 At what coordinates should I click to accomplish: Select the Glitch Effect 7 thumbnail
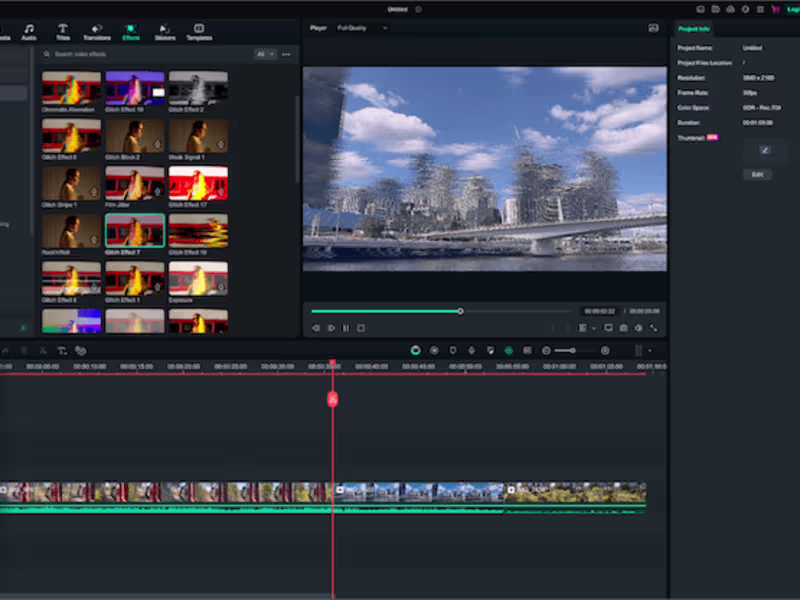click(135, 231)
